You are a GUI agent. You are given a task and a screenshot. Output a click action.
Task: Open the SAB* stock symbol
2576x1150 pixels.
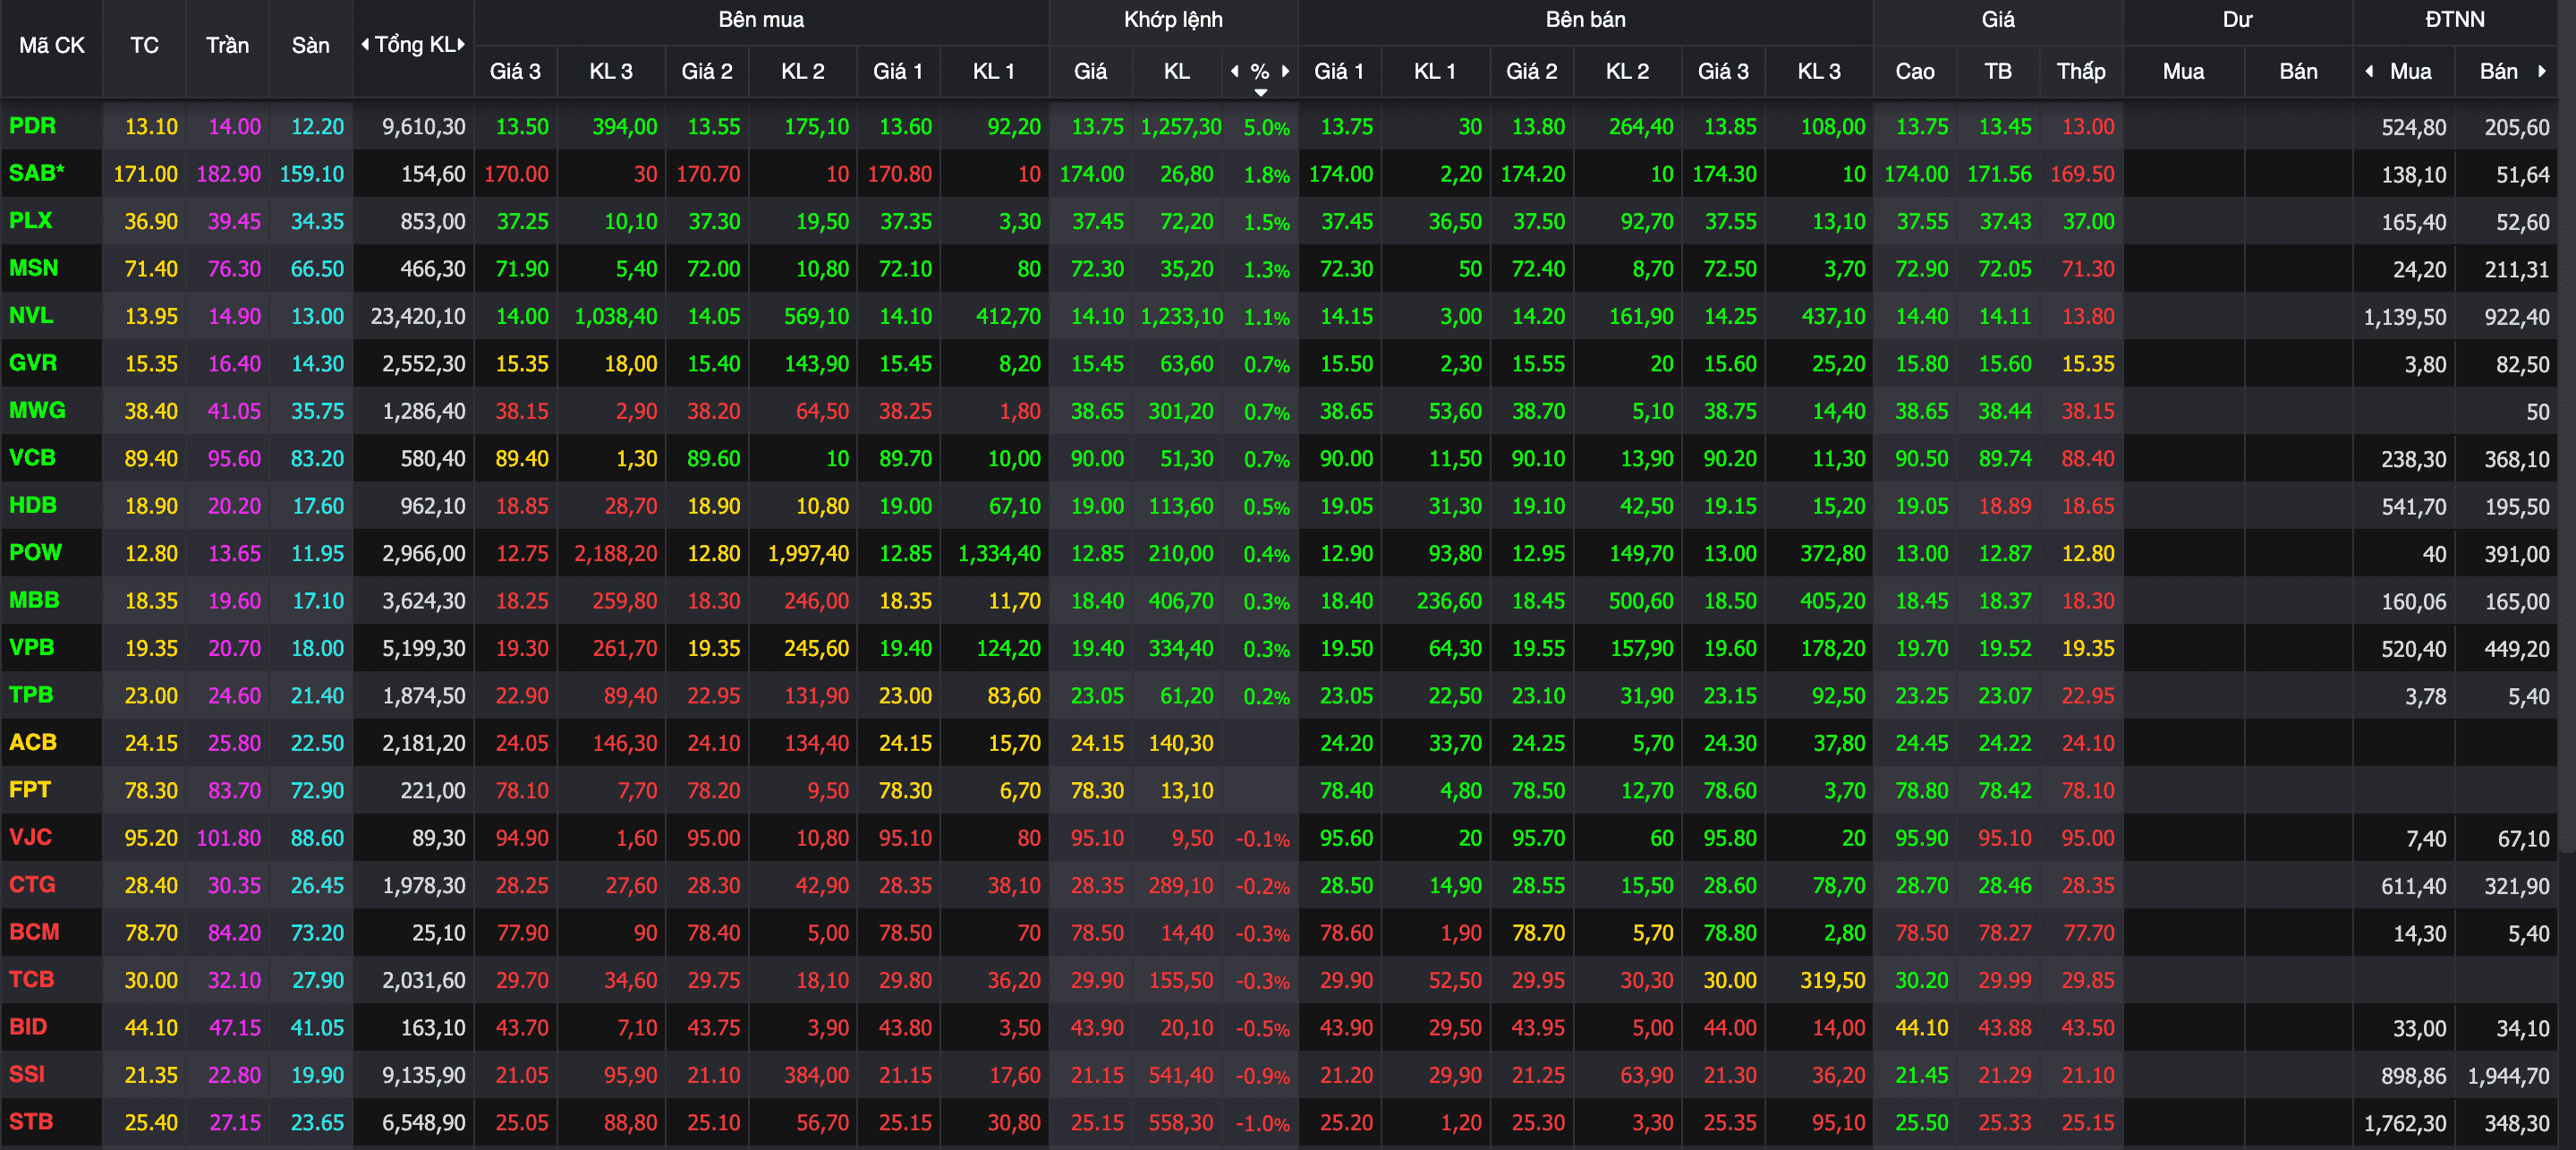36,173
